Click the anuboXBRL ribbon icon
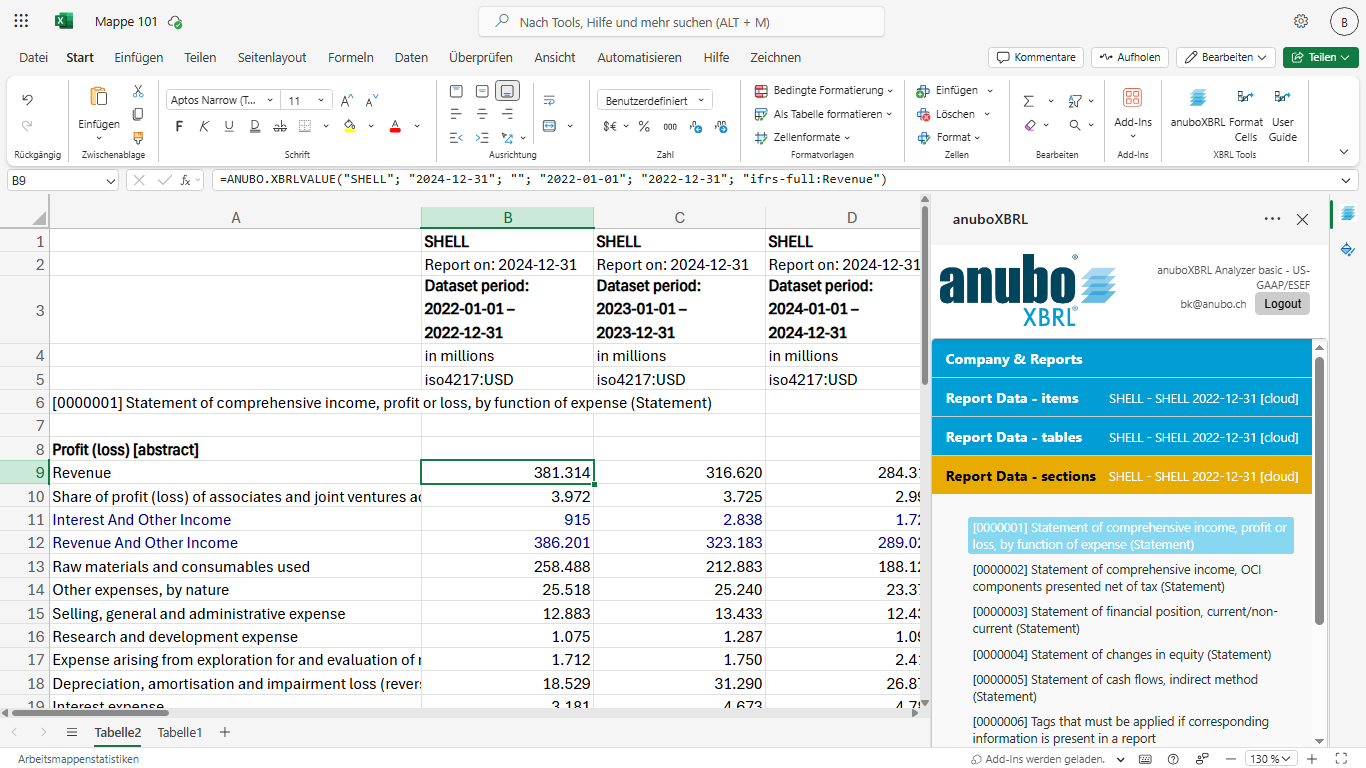This screenshot has height=768, width=1366. click(1198, 98)
